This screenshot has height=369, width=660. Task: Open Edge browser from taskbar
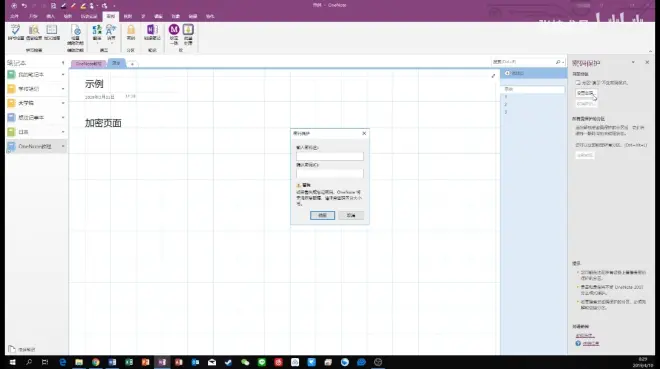63,362
